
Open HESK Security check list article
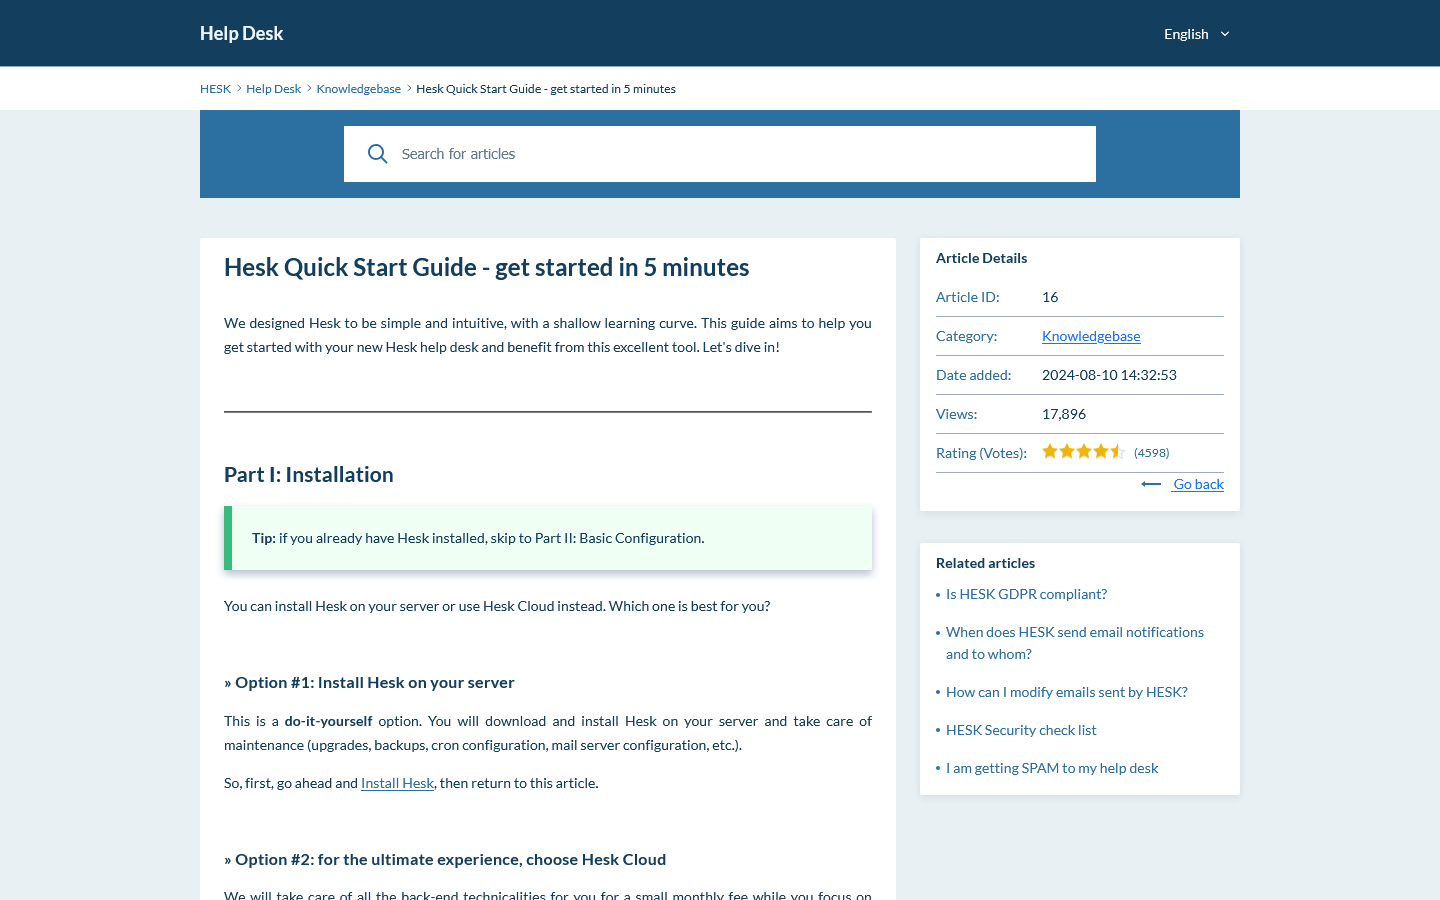click(1021, 730)
